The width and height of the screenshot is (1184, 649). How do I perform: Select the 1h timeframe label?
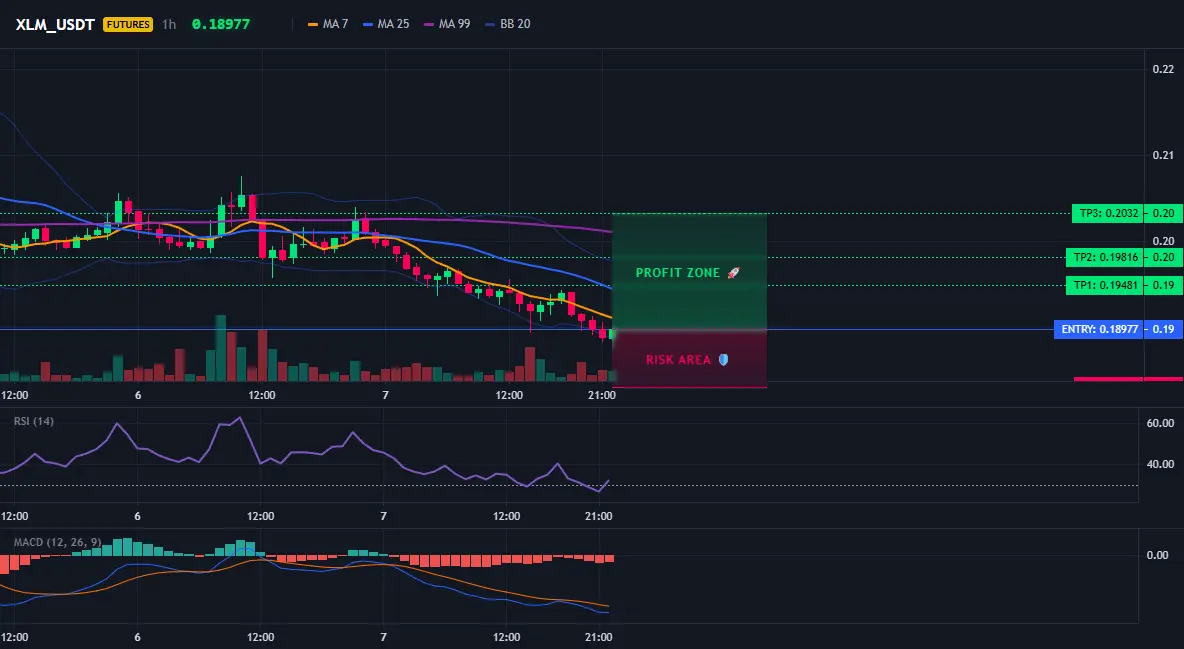tap(169, 24)
